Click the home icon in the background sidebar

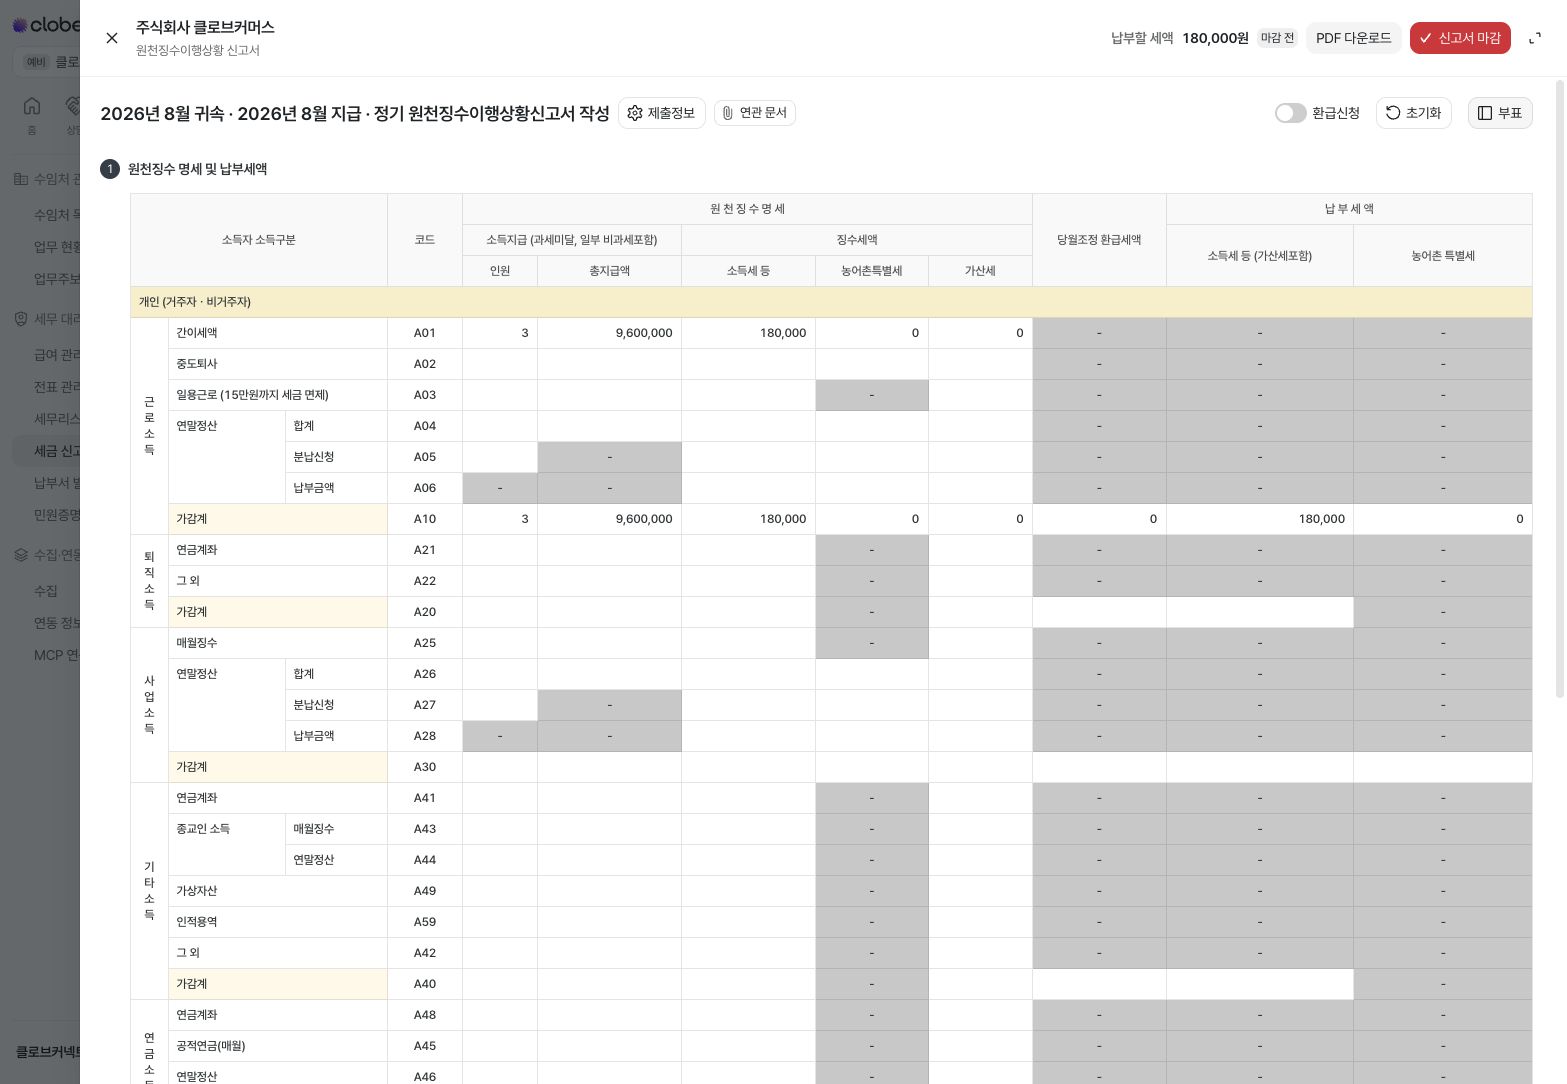click(32, 106)
